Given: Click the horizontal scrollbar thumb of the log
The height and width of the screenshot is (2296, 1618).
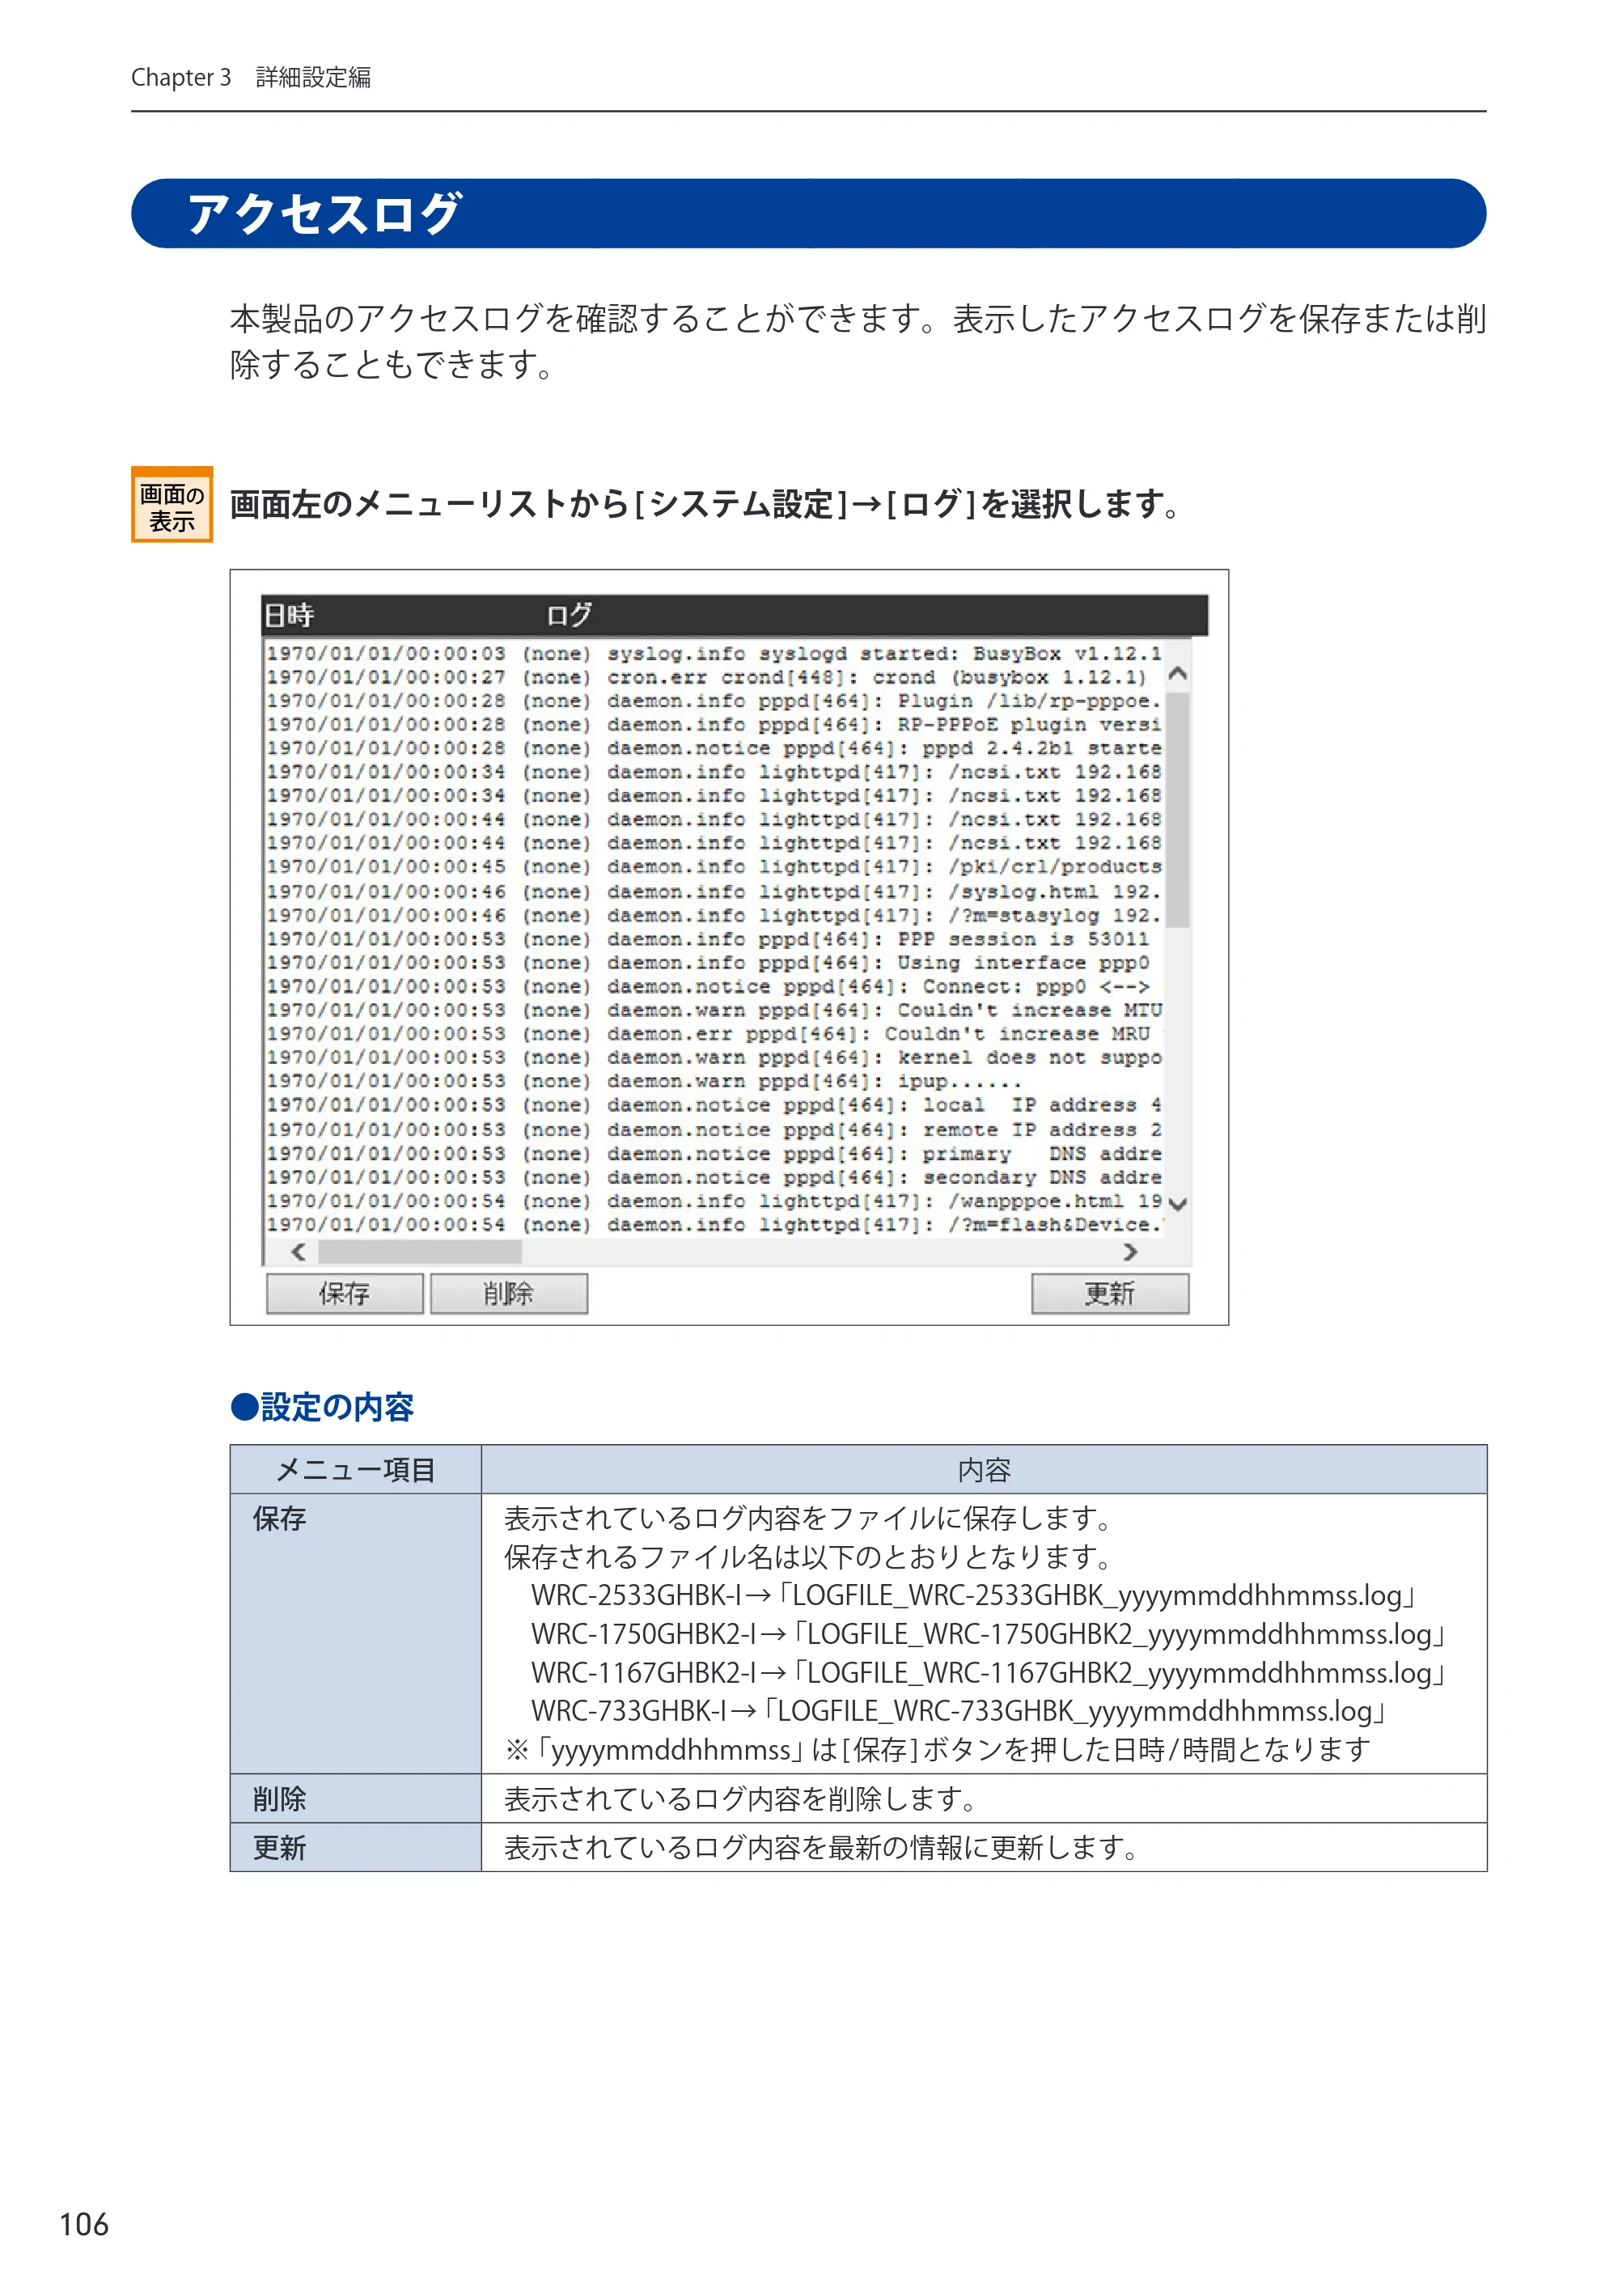Looking at the screenshot, I should pos(419,1251).
